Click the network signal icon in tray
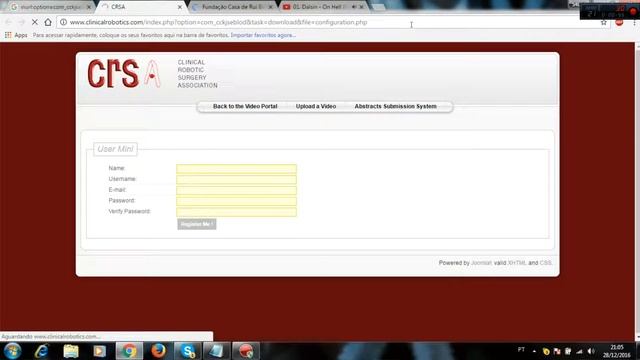This screenshot has width=640, height=360. tap(580, 351)
